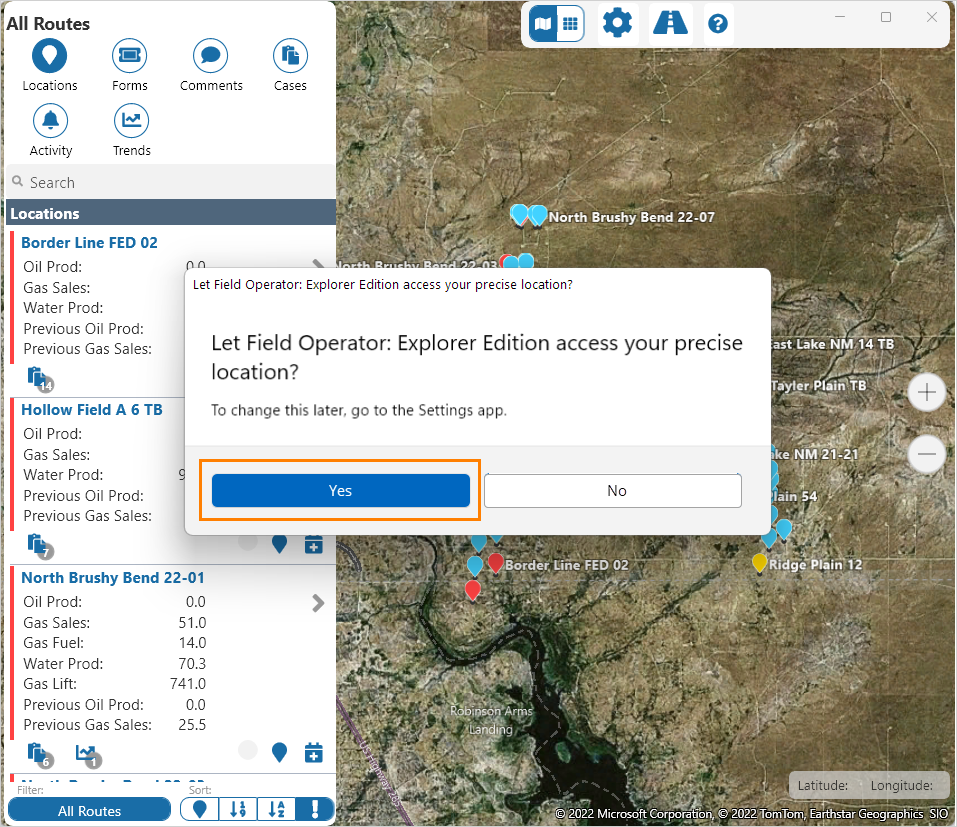Open settings gear in top toolbar
The height and width of the screenshot is (827, 957).
click(x=617, y=23)
